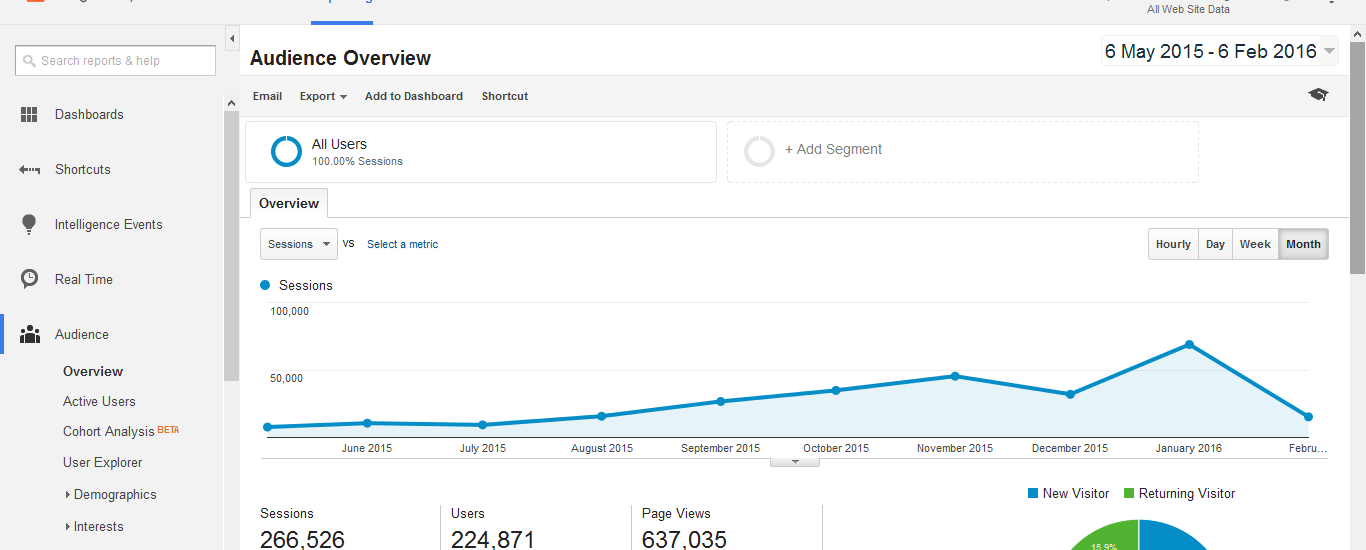This screenshot has width=1366, height=550.
Task: Click Select a metric link
Action: (x=402, y=244)
